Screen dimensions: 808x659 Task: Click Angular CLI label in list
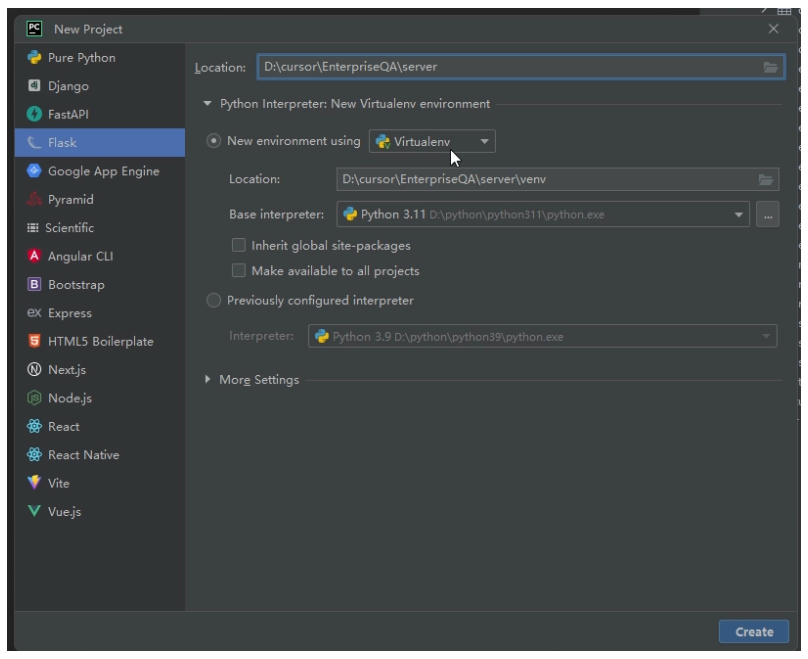click(80, 256)
